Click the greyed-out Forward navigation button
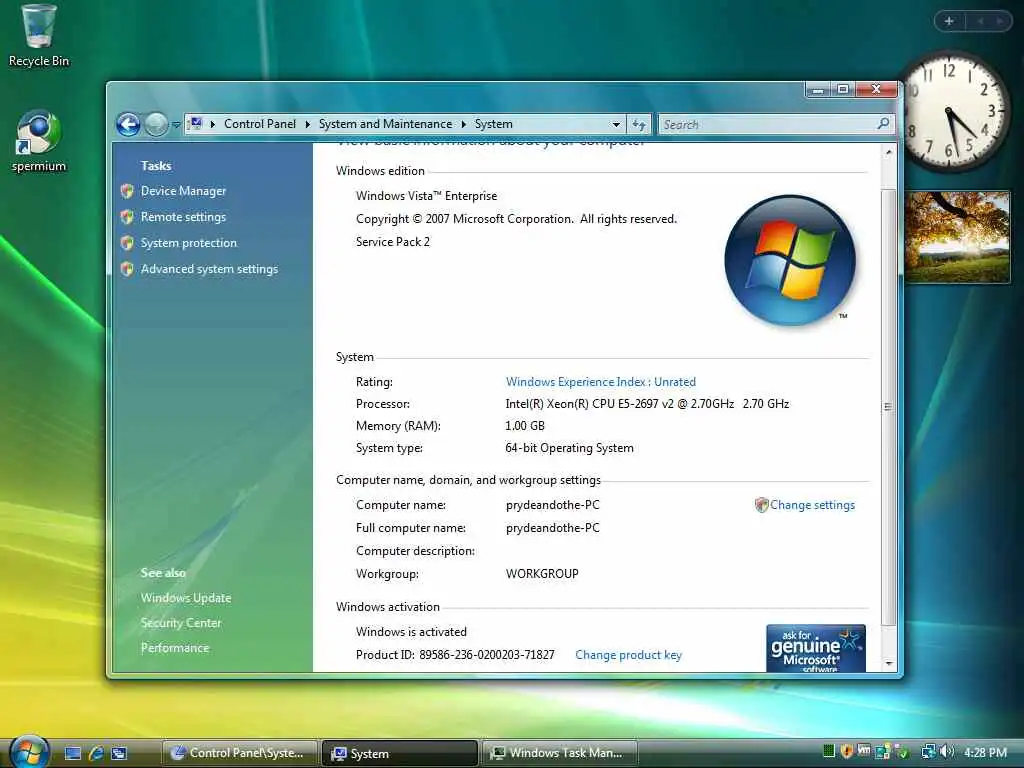The image size is (1024, 768). pyautogui.click(x=156, y=124)
